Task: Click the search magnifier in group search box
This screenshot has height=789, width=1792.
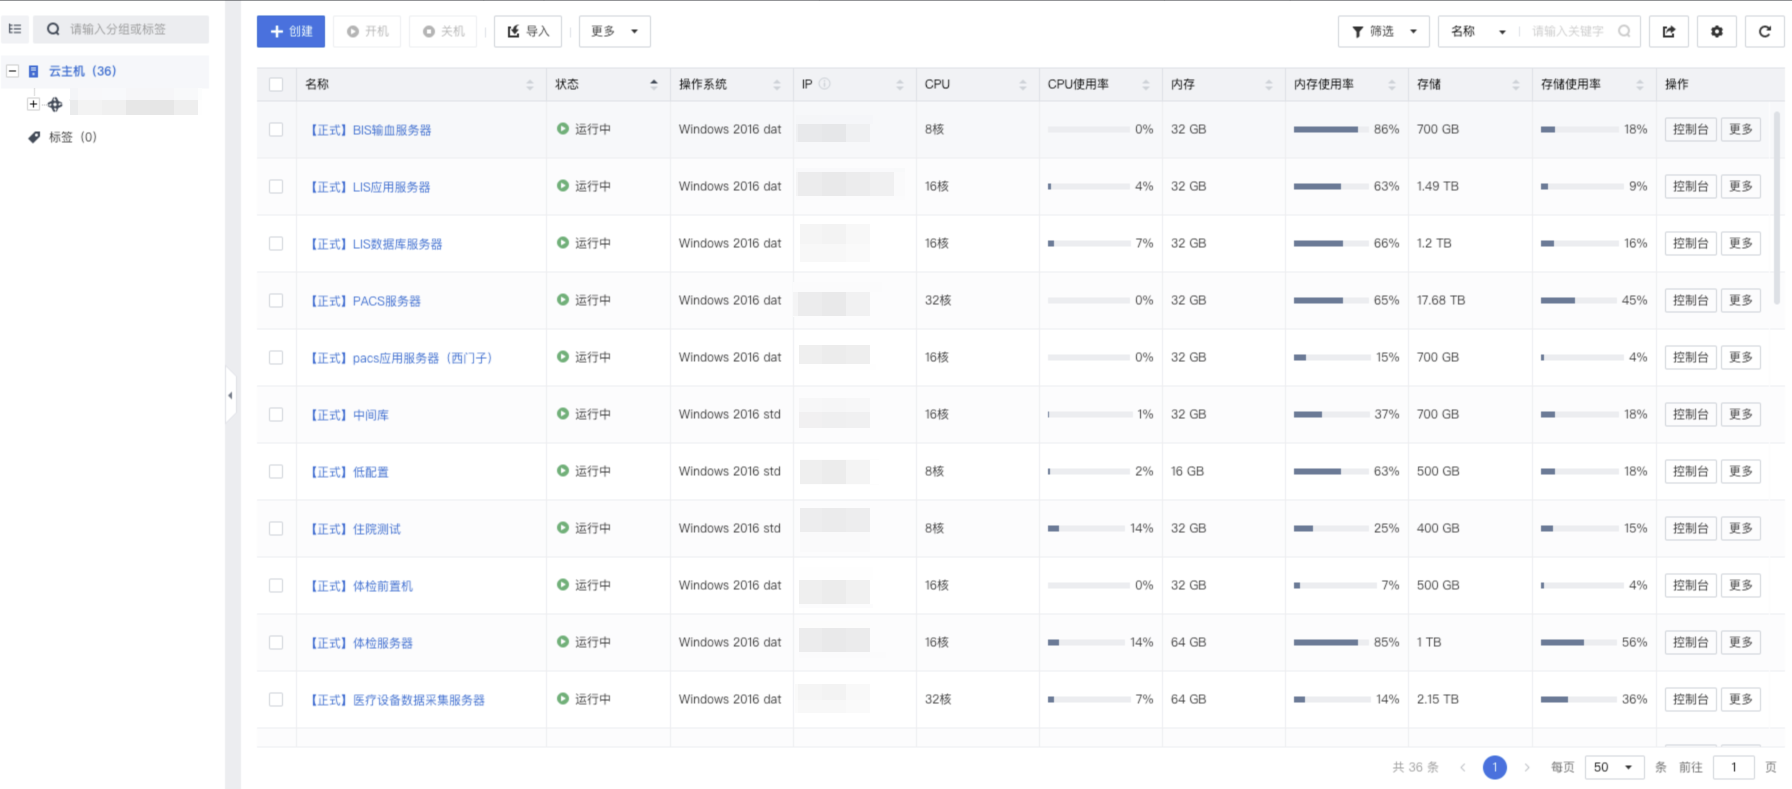Action: click(53, 29)
